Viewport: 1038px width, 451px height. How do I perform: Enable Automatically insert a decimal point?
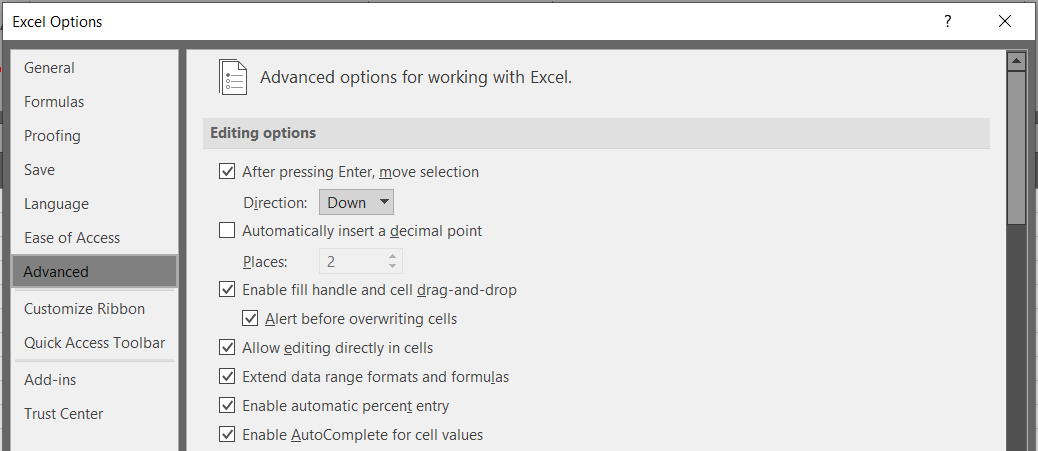coord(227,230)
